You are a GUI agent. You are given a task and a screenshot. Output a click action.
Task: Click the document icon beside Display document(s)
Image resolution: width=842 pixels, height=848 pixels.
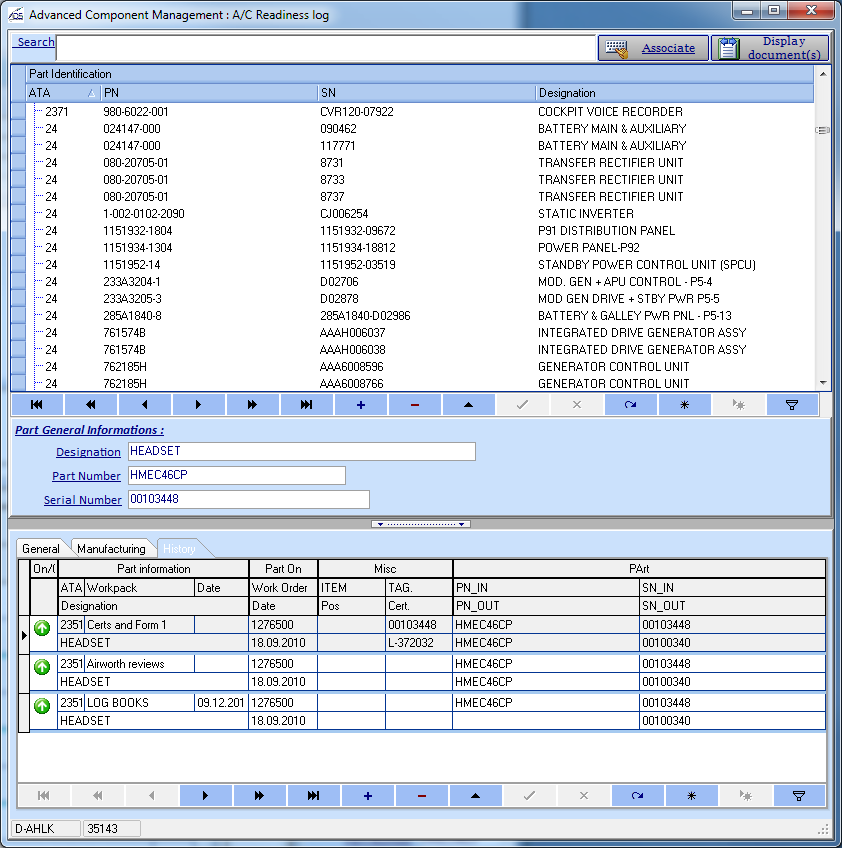click(726, 47)
